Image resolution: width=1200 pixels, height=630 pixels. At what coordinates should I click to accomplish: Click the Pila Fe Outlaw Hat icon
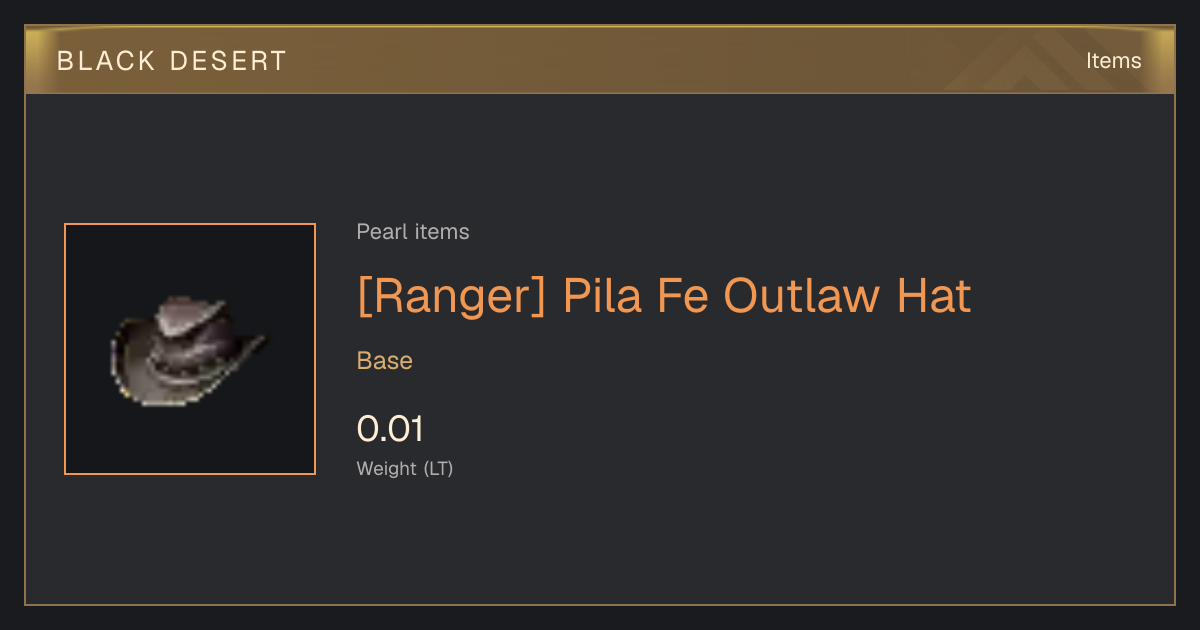(x=188, y=351)
